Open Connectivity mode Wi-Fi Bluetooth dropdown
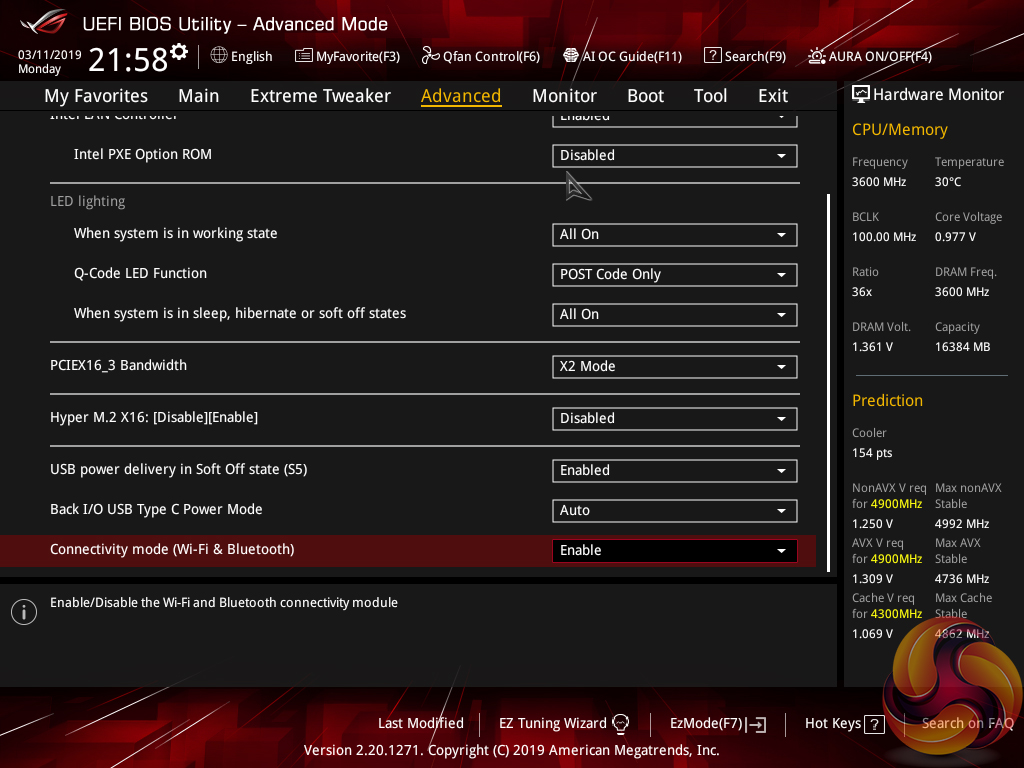The image size is (1024, 768). coord(675,551)
